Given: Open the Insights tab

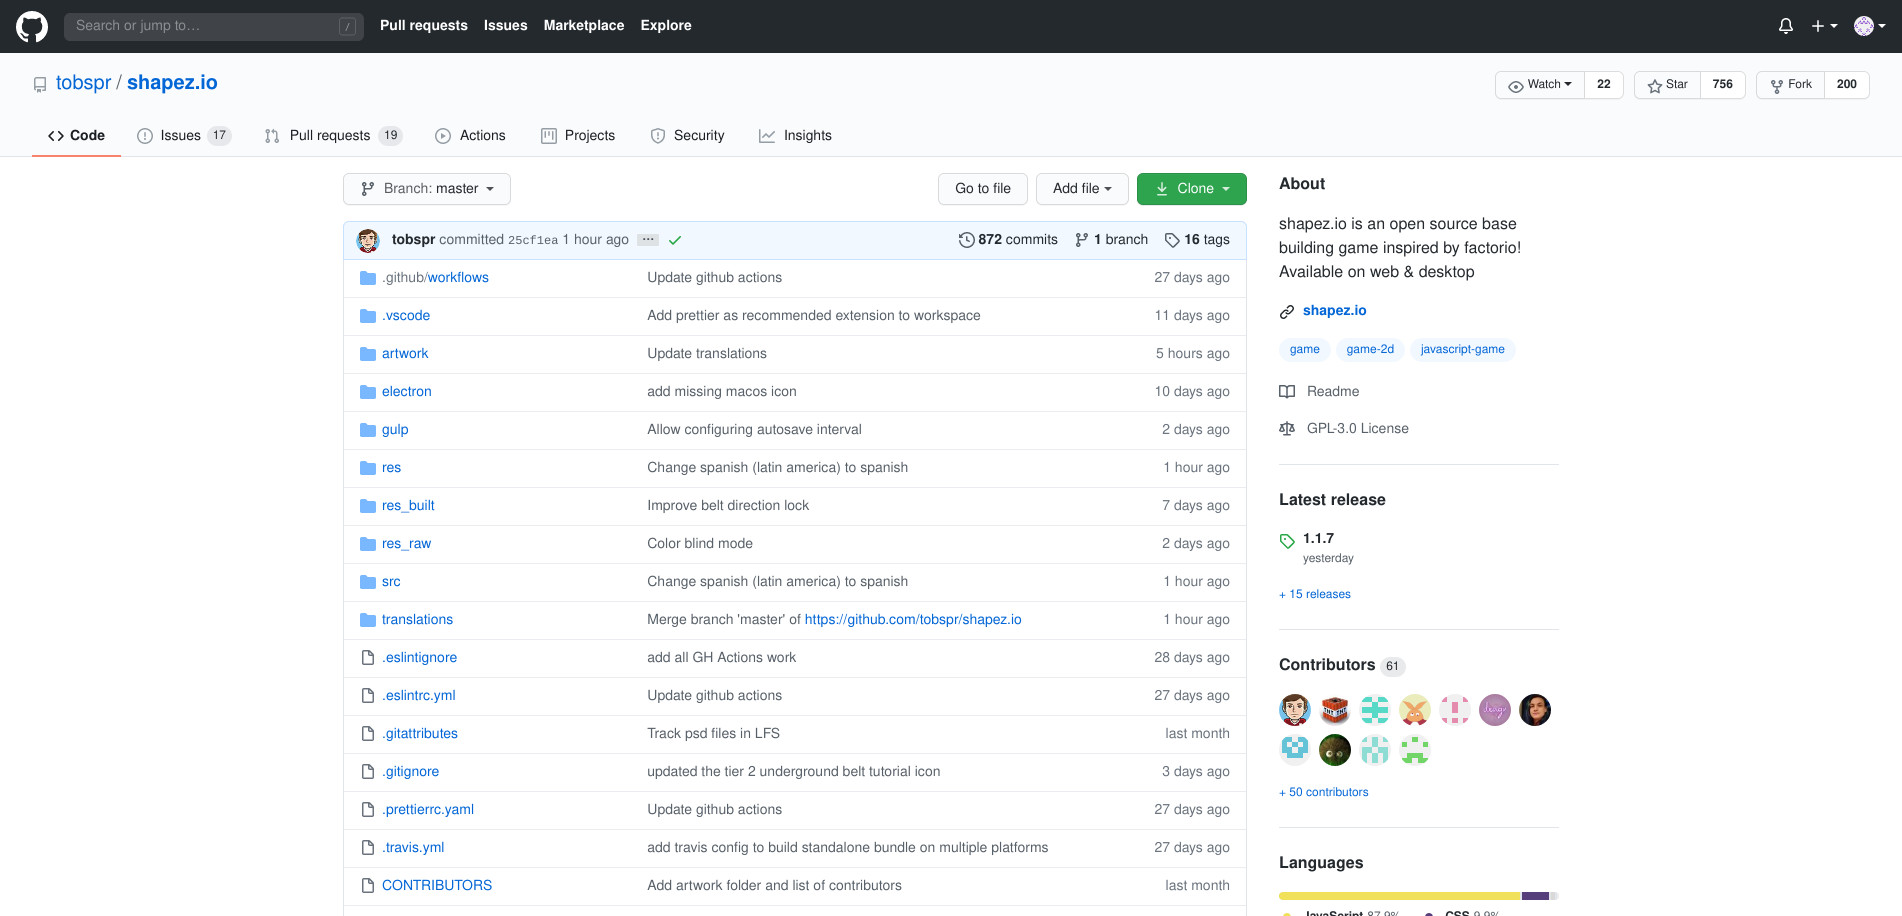Looking at the screenshot, I should tap(795, 136).
